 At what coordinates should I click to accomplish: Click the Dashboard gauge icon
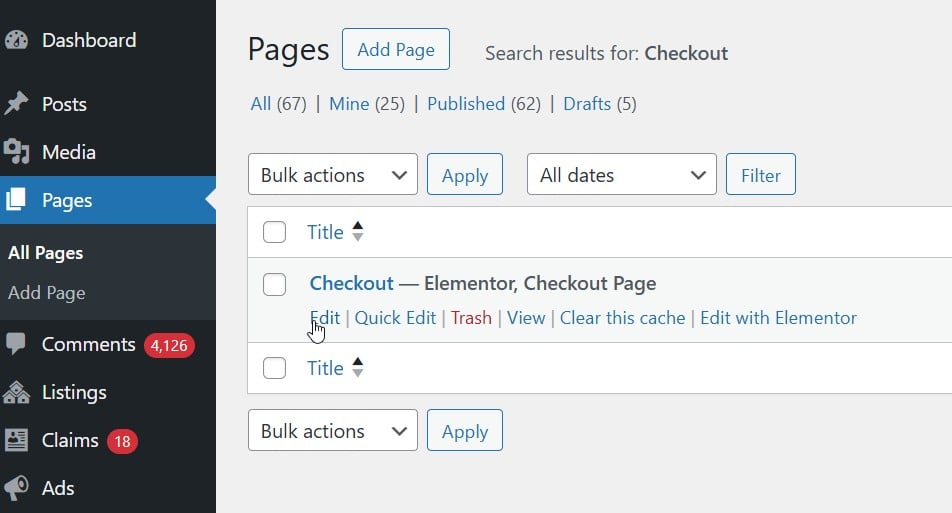tap(17, 41)
